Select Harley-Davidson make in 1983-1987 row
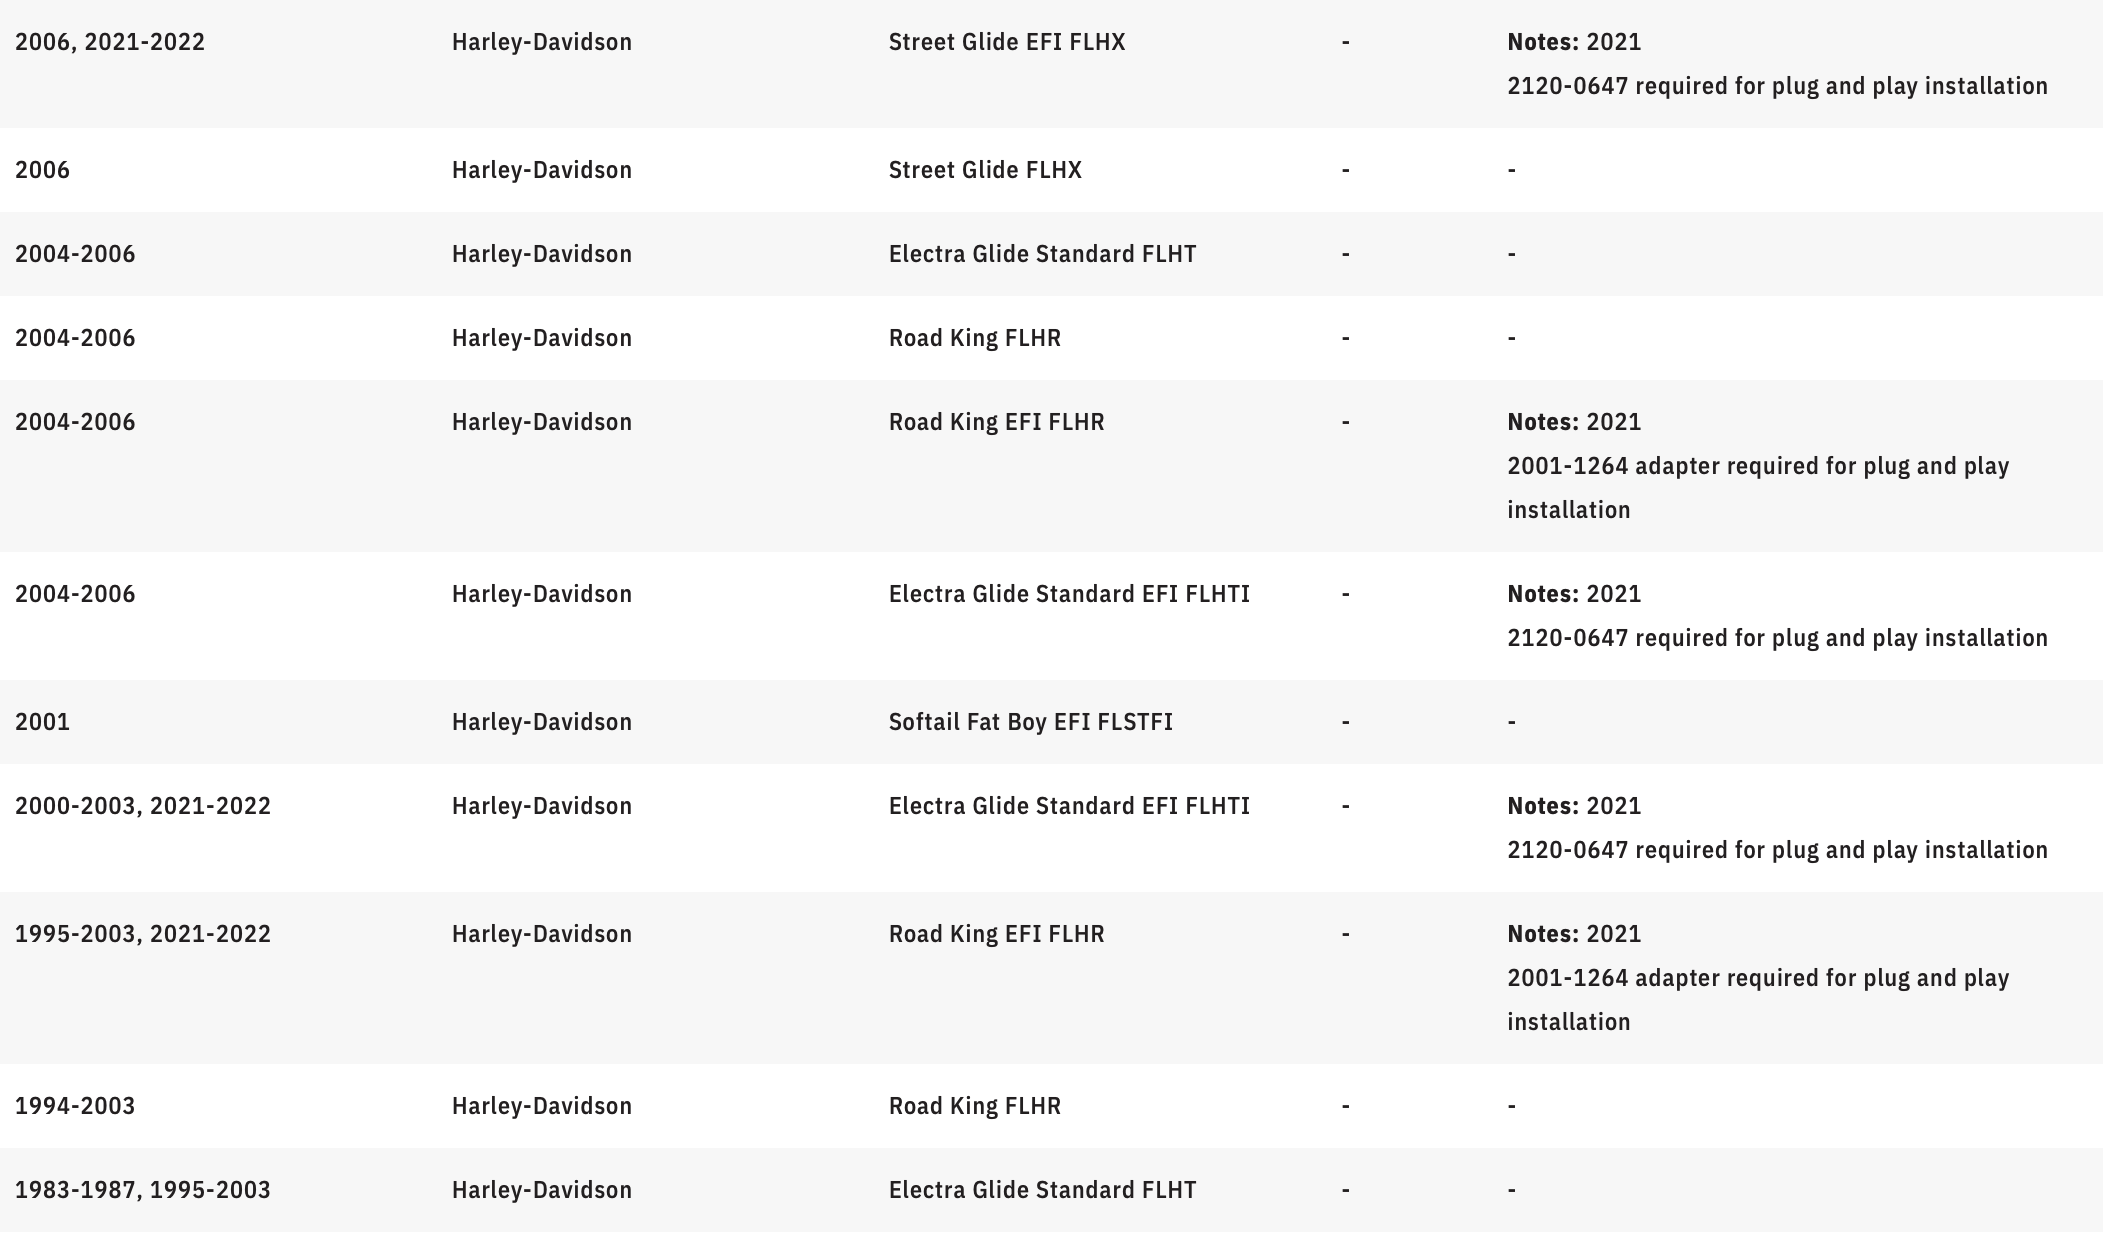 [542, 1190]
